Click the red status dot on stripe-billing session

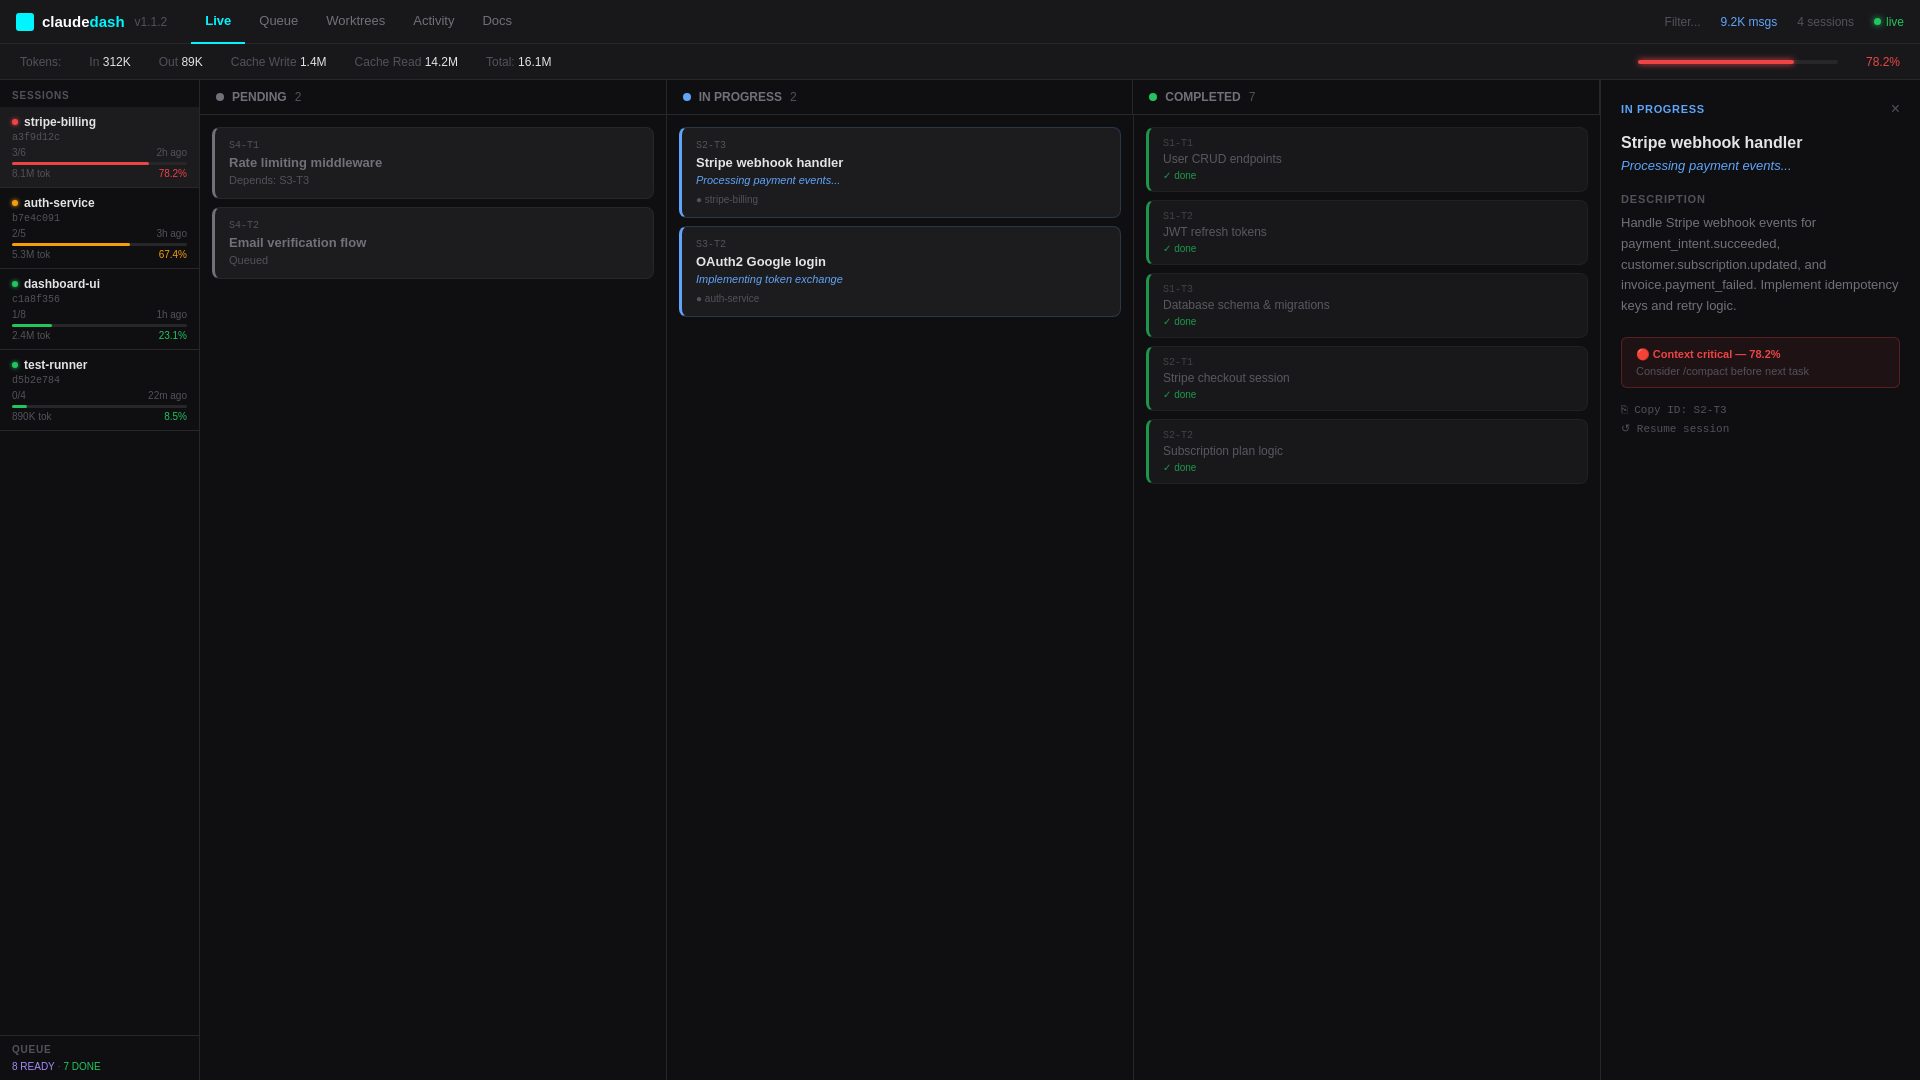[x=14, y=121]
